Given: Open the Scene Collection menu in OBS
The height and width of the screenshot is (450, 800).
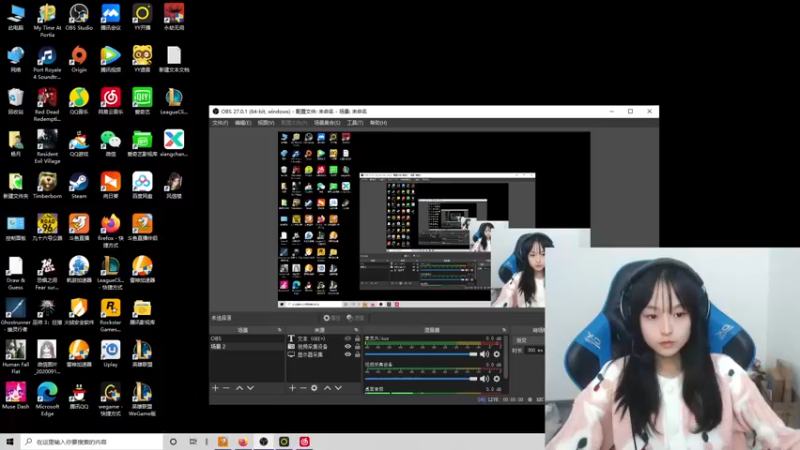Looking at the screenshot, I should click(x=327, y=123).
